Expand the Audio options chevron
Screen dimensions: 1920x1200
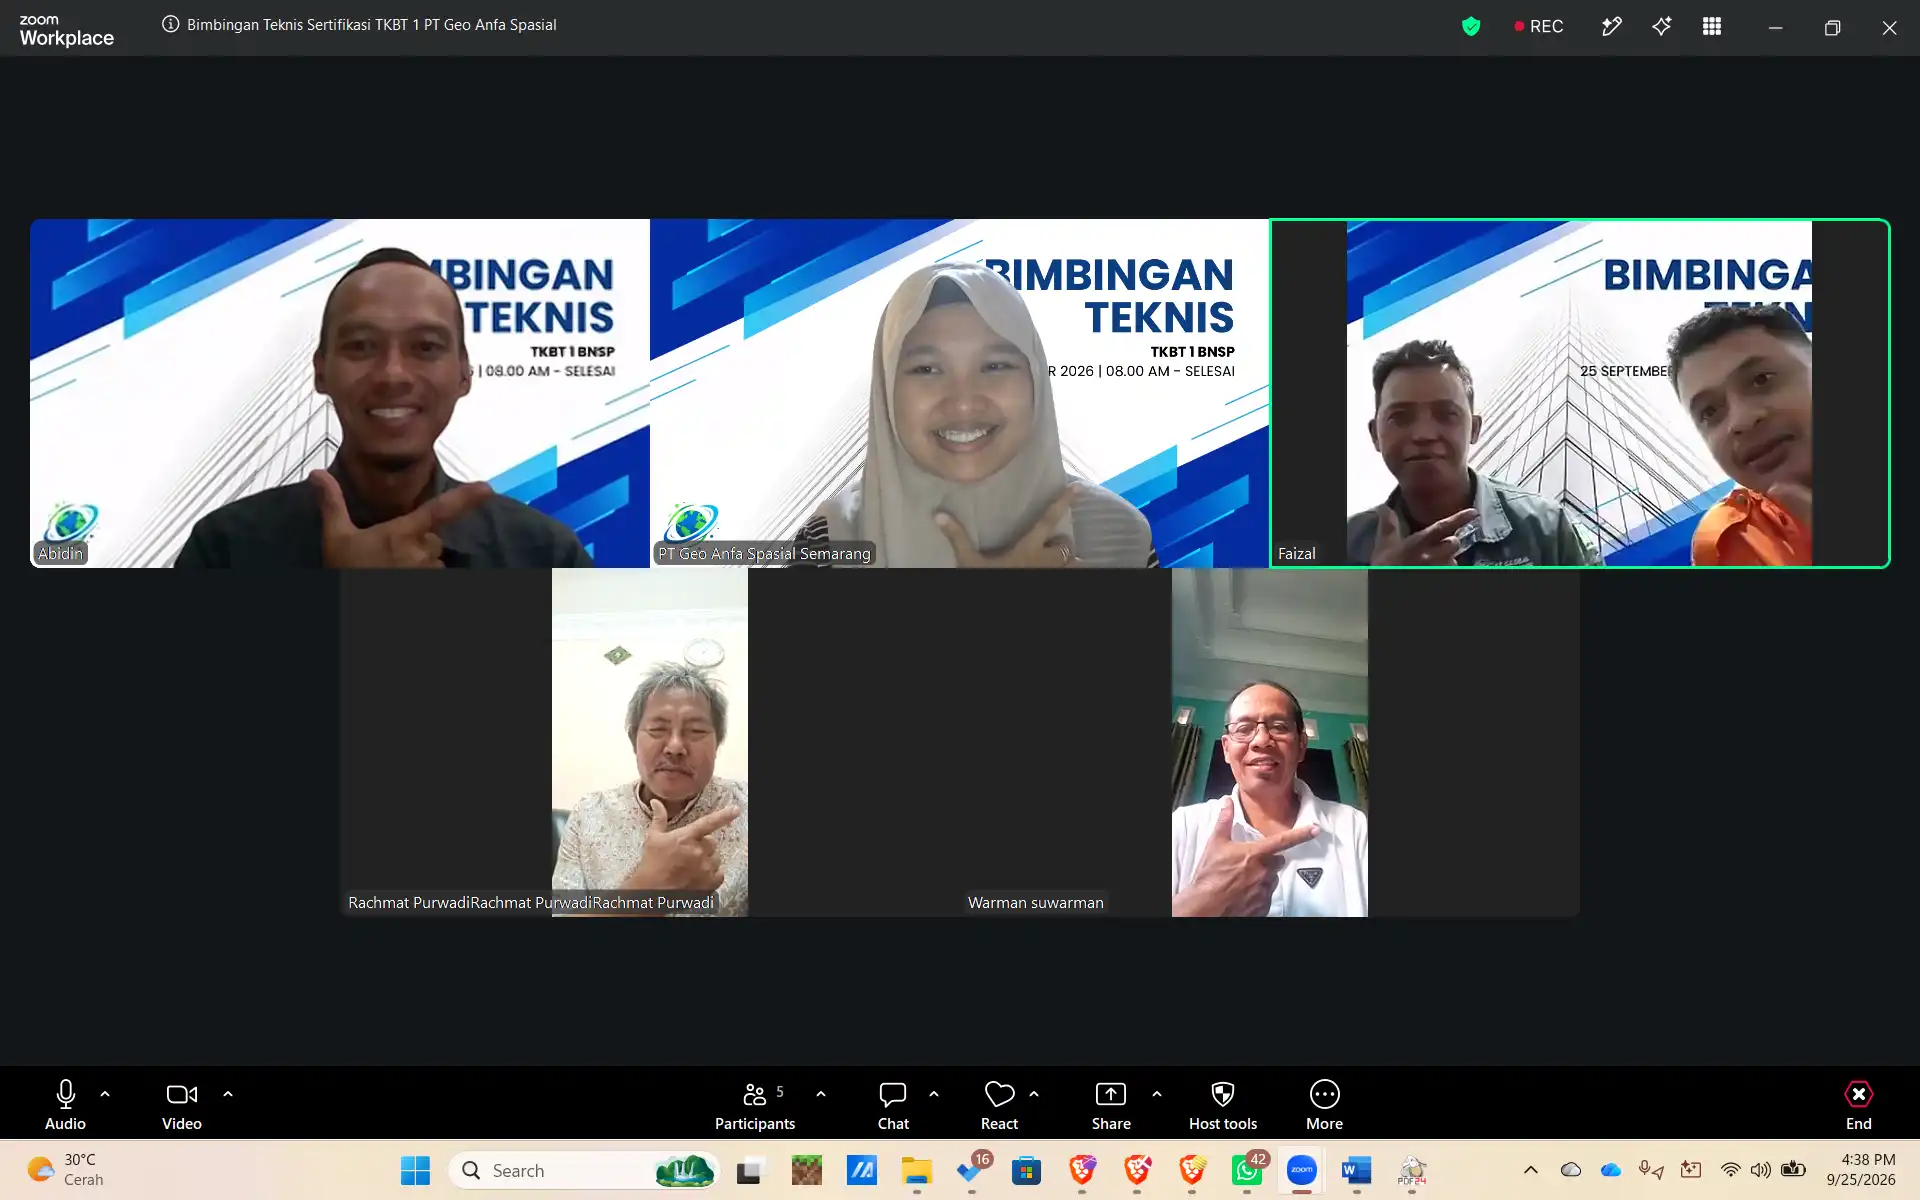(105, 1094)
